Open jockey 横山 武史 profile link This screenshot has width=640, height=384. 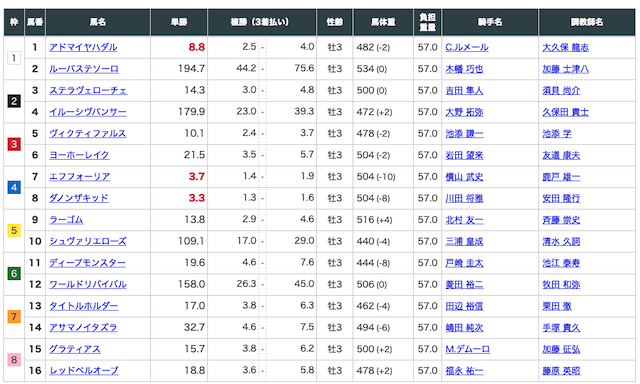pyautogui.click(x=464, y=177)
